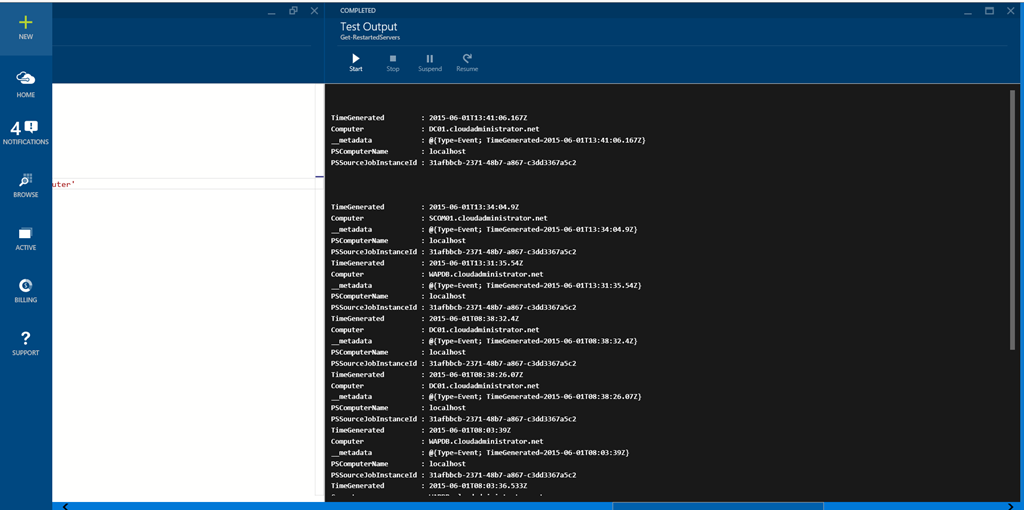The height and width of the screenshot is (510, 1024).
Task: Stop the runbook test job
Action: pyautogui.click(x=393, y=60)
